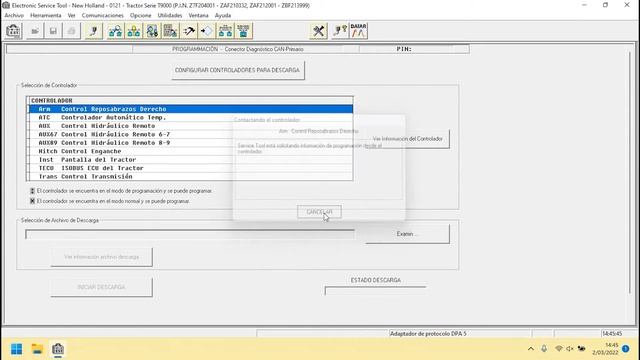The width and height of the screenshot is (640, 360).
Task: Click the arrow into diamond toolbar icon
Action: click(207, 31)
